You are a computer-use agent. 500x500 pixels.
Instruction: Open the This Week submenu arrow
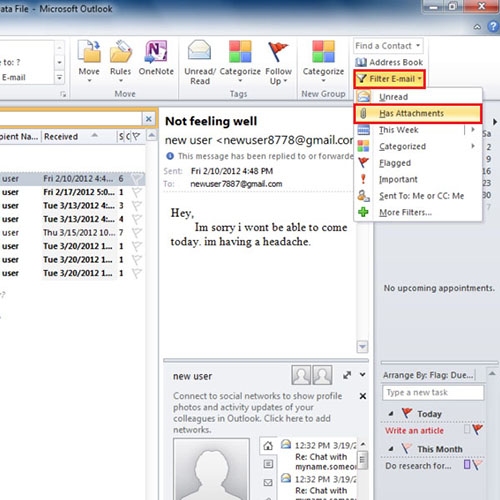pyautogui.click(x=473, y=129)
